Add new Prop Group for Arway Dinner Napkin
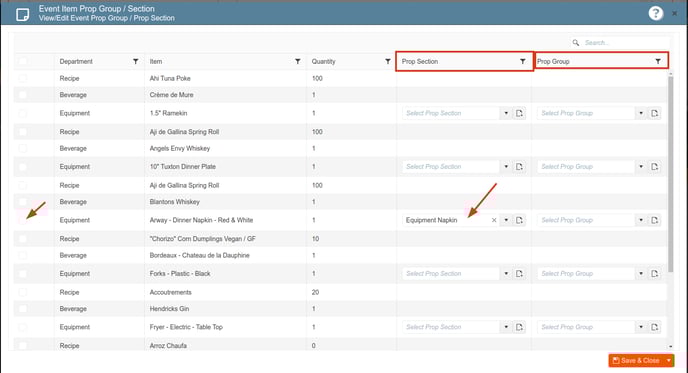This screenshot has height=373, width=688. 655,220
